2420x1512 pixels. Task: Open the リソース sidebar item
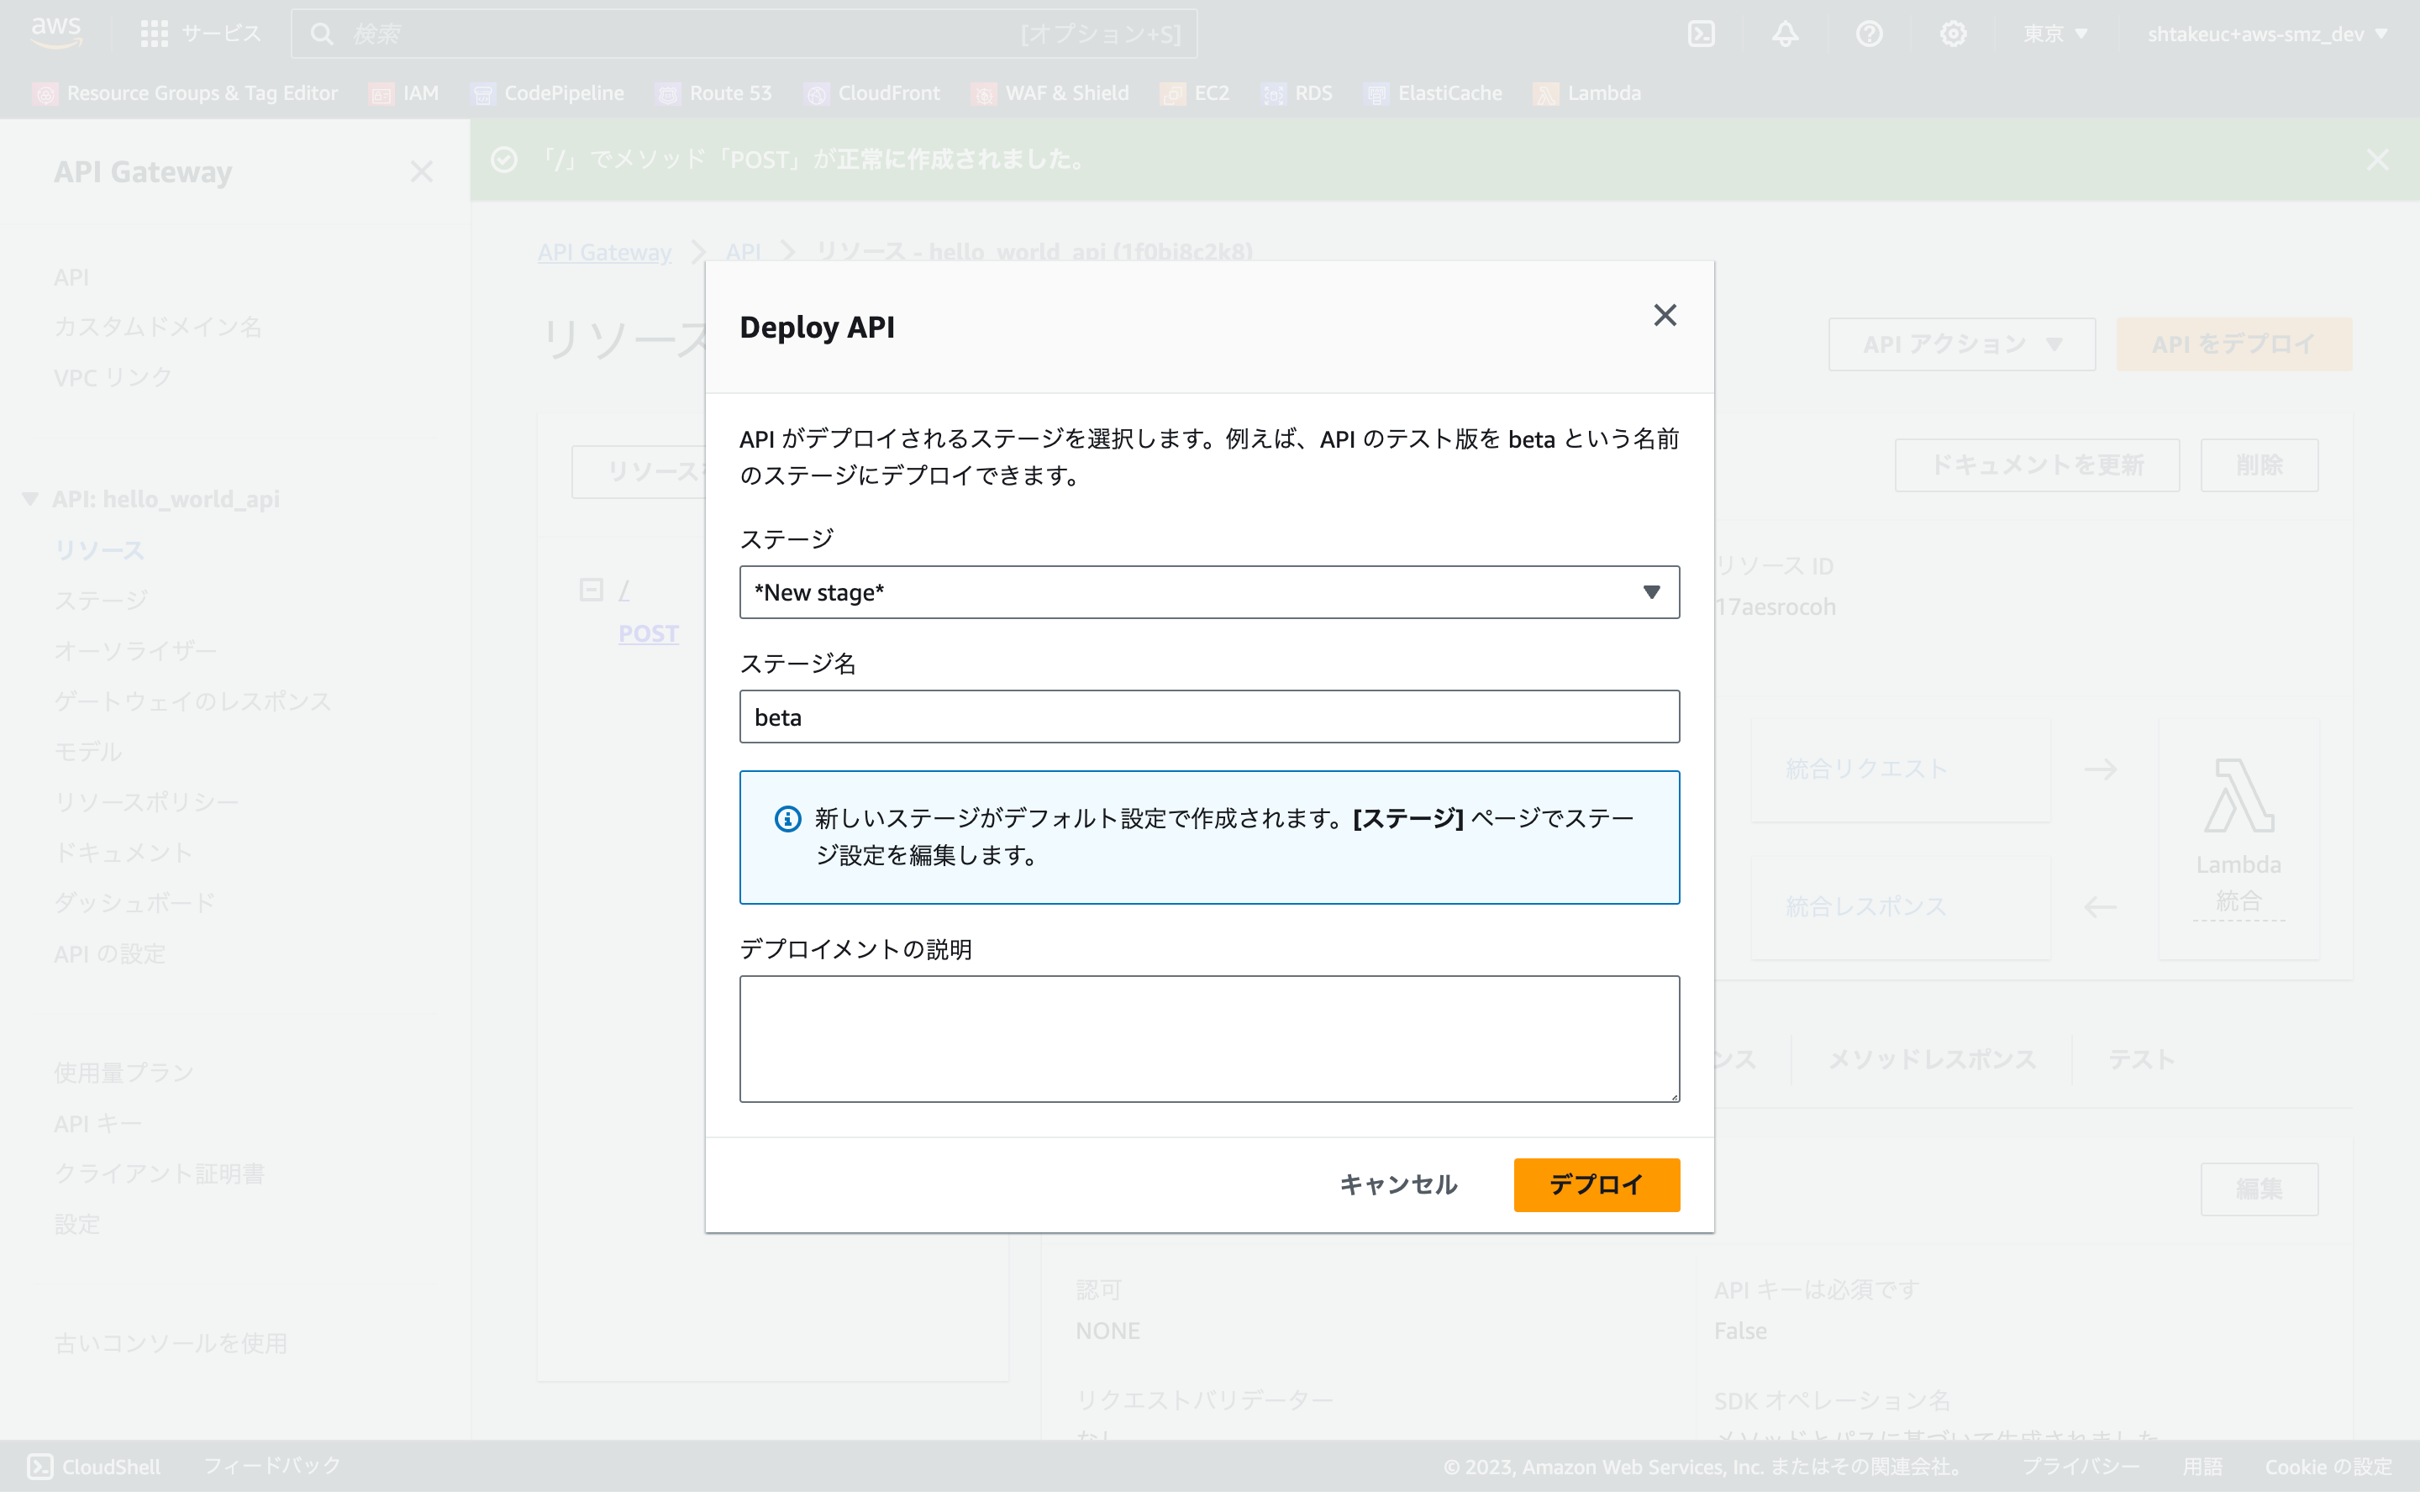(99, 550)
